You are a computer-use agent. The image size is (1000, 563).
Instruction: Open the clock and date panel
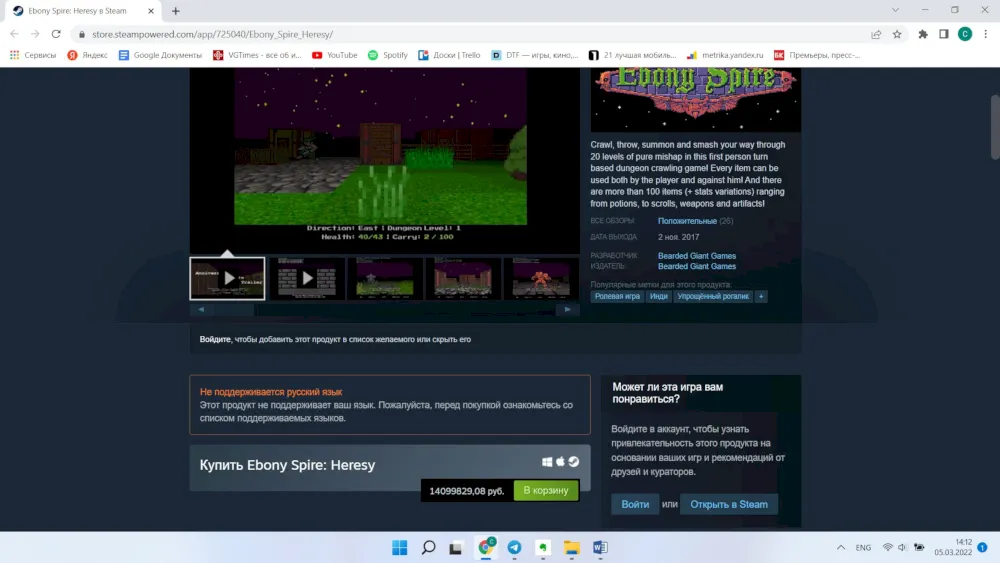click(953, 547)
